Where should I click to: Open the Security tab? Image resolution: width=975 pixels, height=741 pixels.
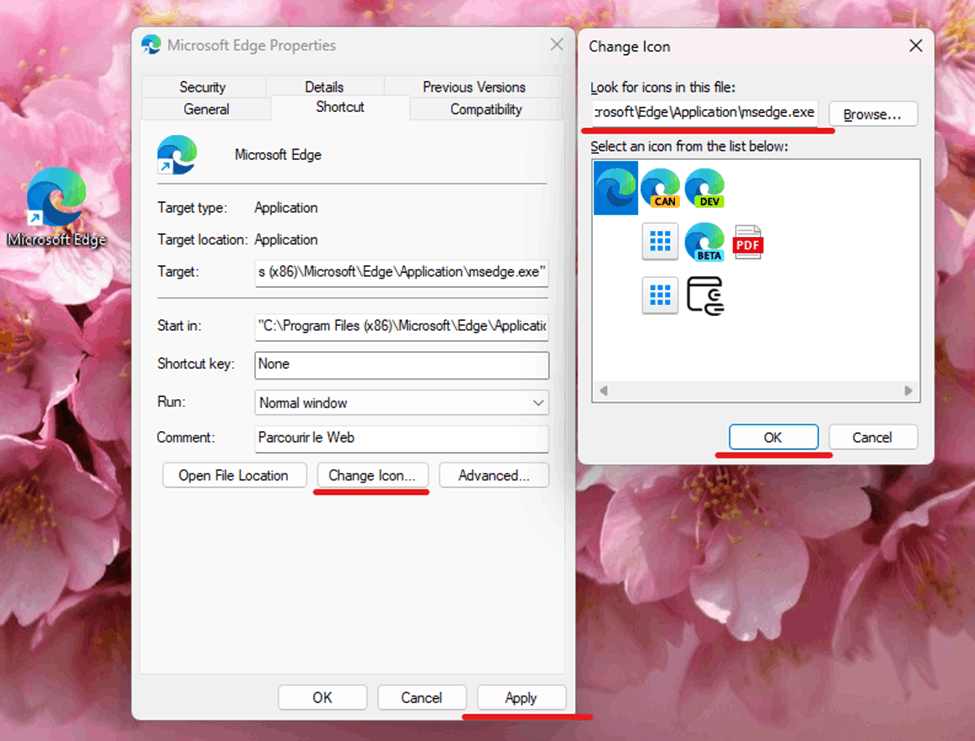point(203,87)
